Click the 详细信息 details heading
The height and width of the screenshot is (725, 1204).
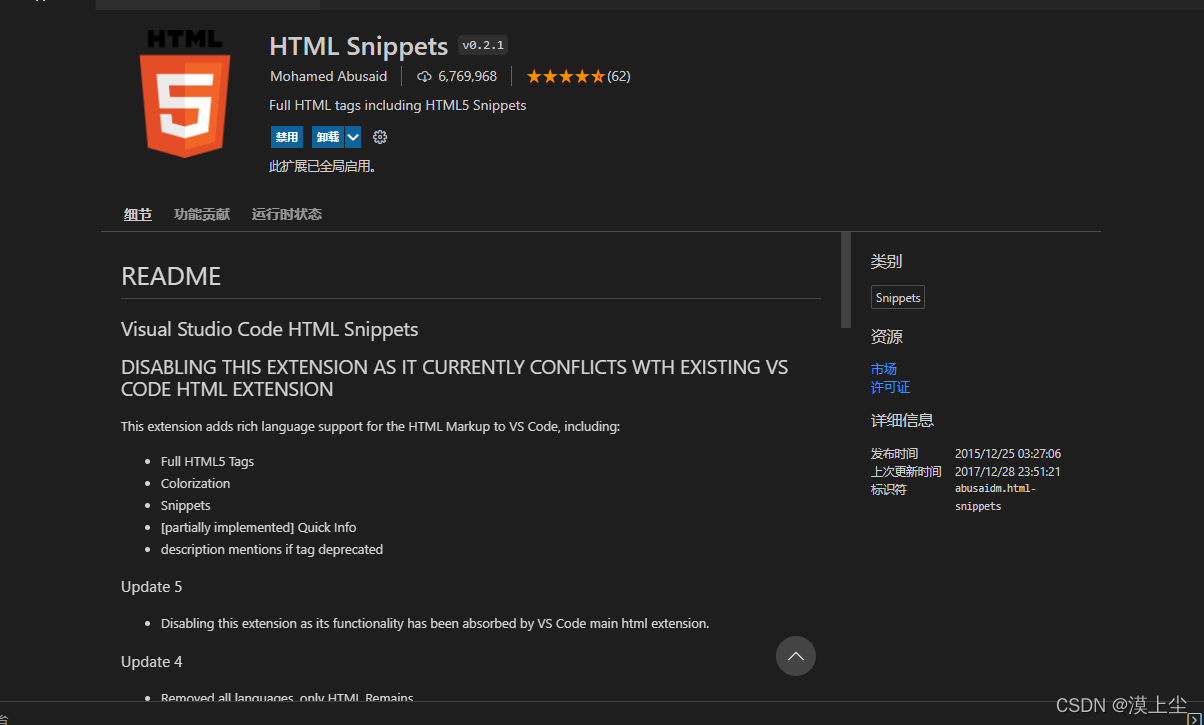tap(903, 421)
